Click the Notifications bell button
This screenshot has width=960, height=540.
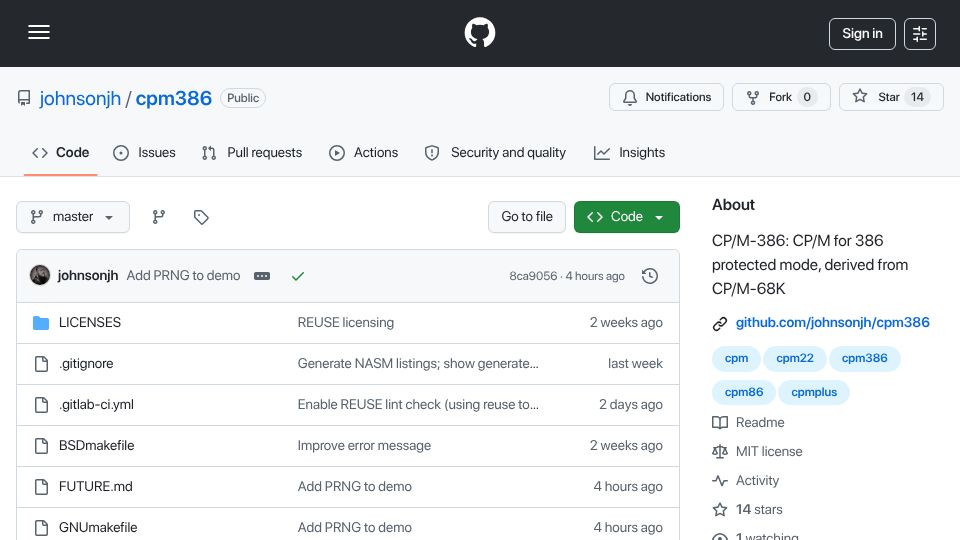[x=666, y=97]
